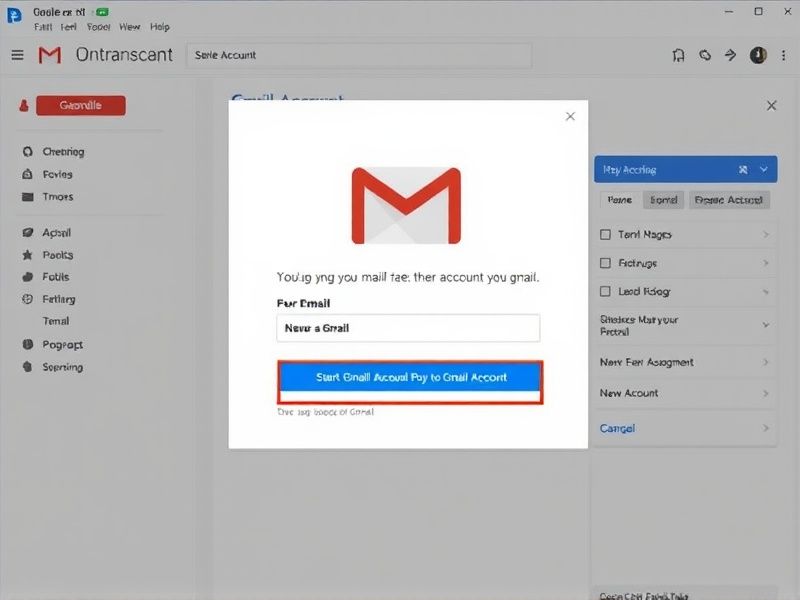Screen dimensions: 800x600
Task: Click the notifications bell icon in header
Action: click(678, 55)
